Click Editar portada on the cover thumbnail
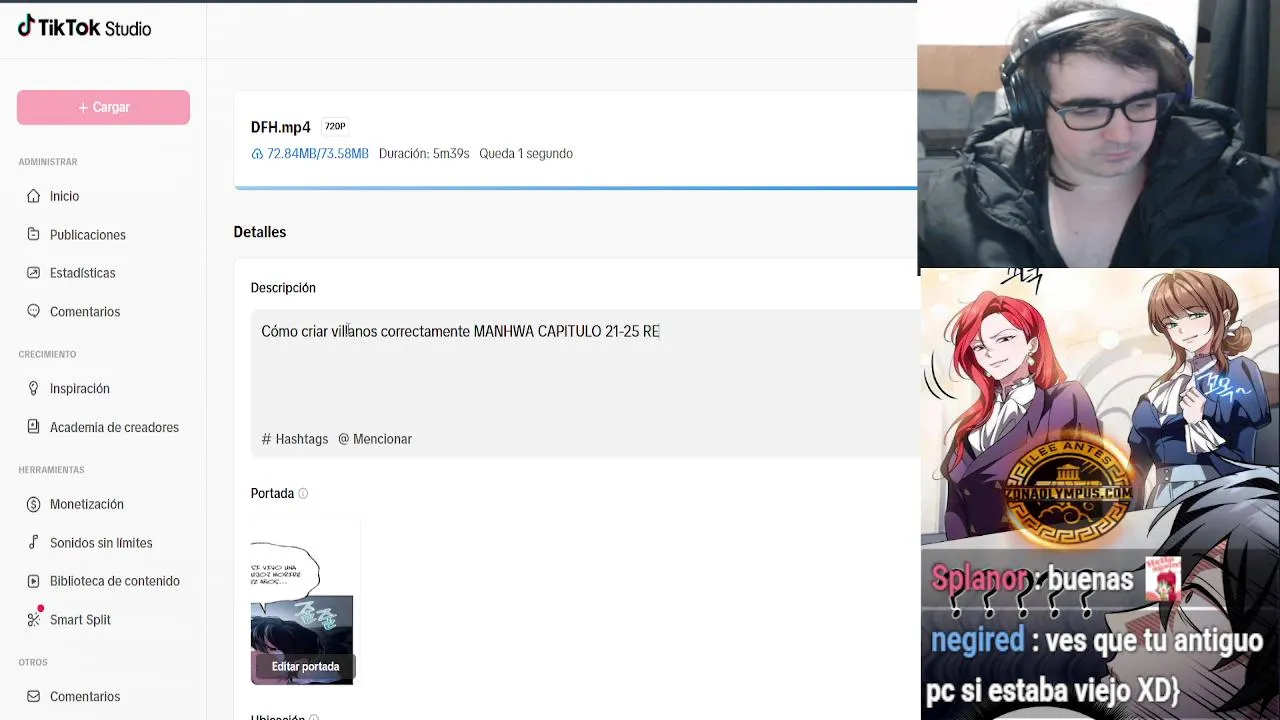 tap(305, 666)
